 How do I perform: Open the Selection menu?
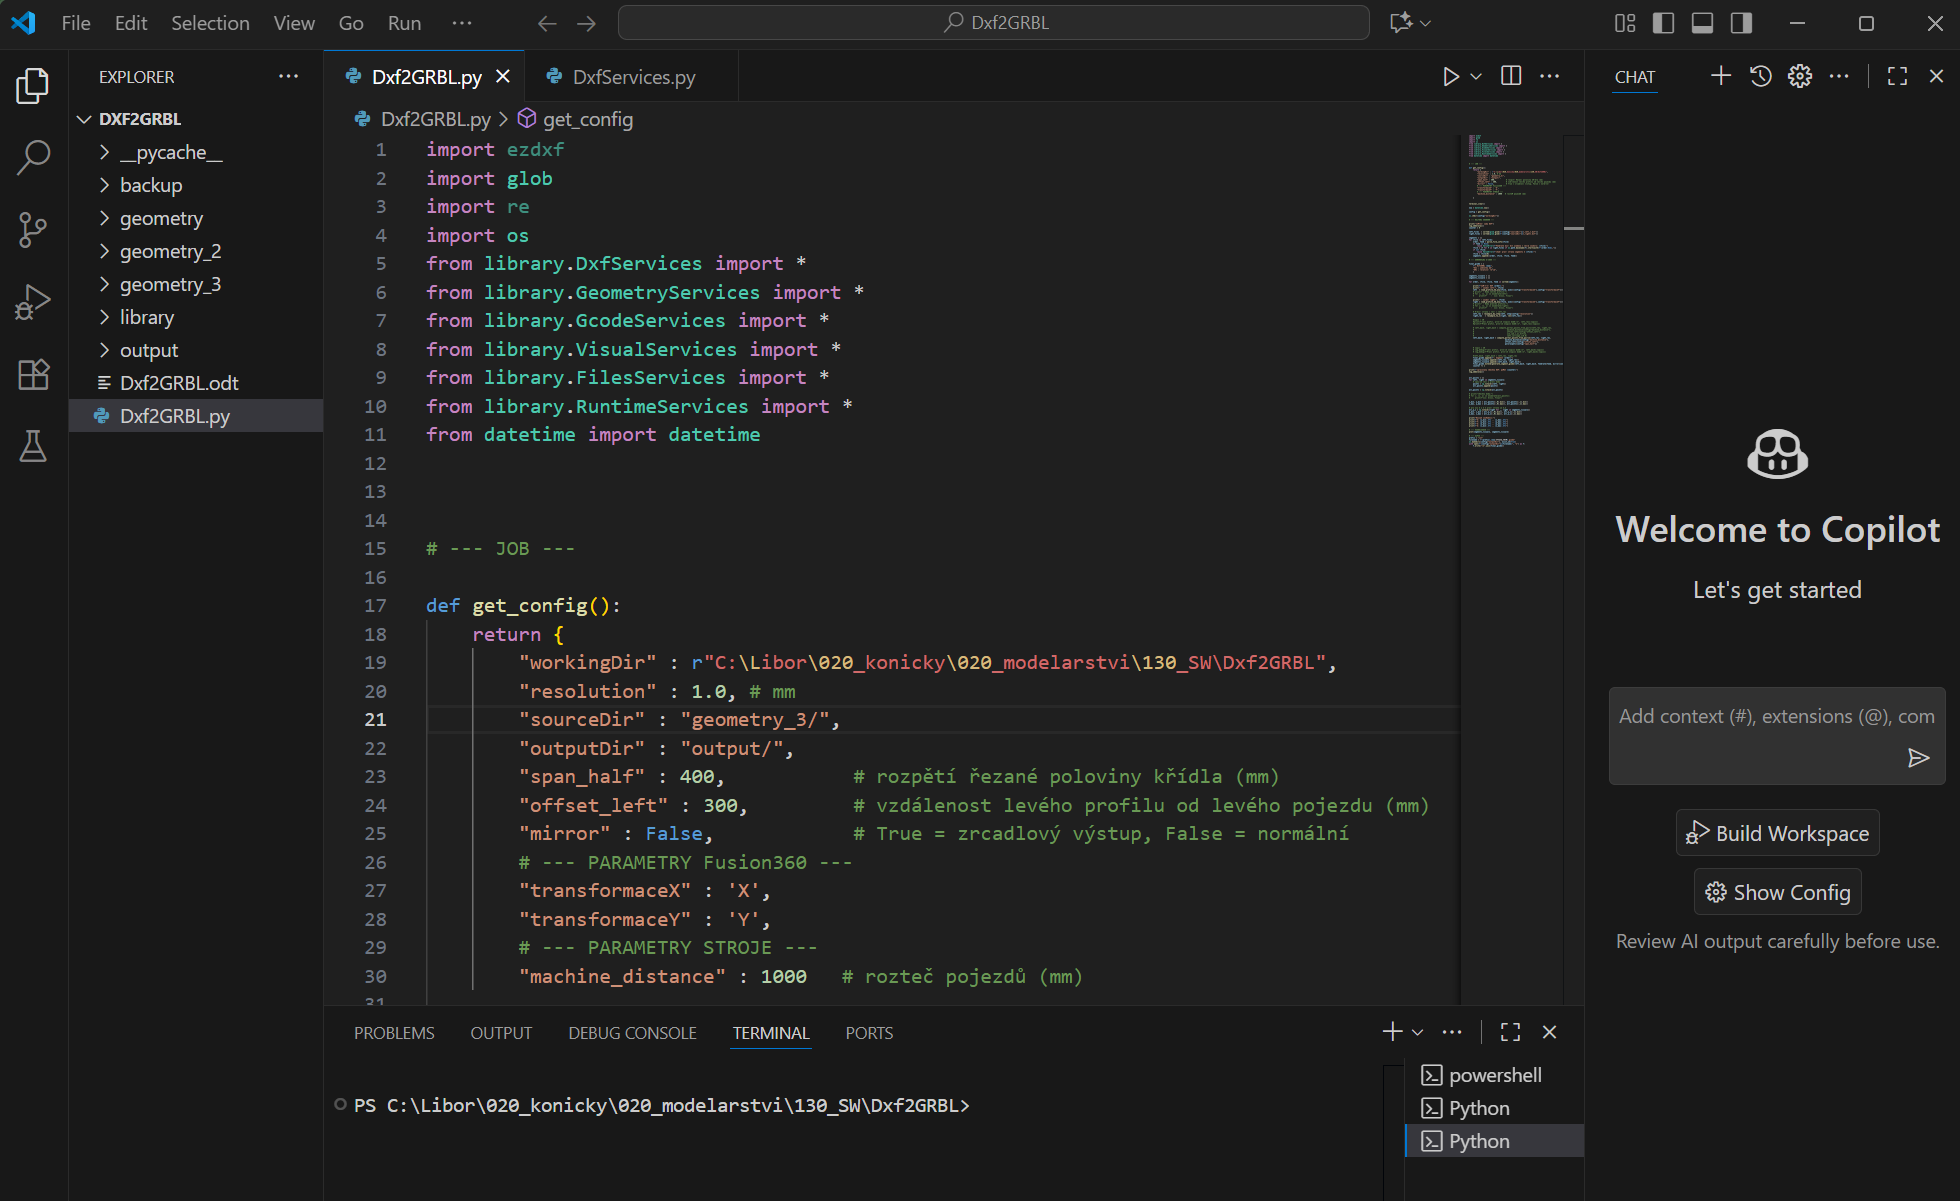point(210,23)
